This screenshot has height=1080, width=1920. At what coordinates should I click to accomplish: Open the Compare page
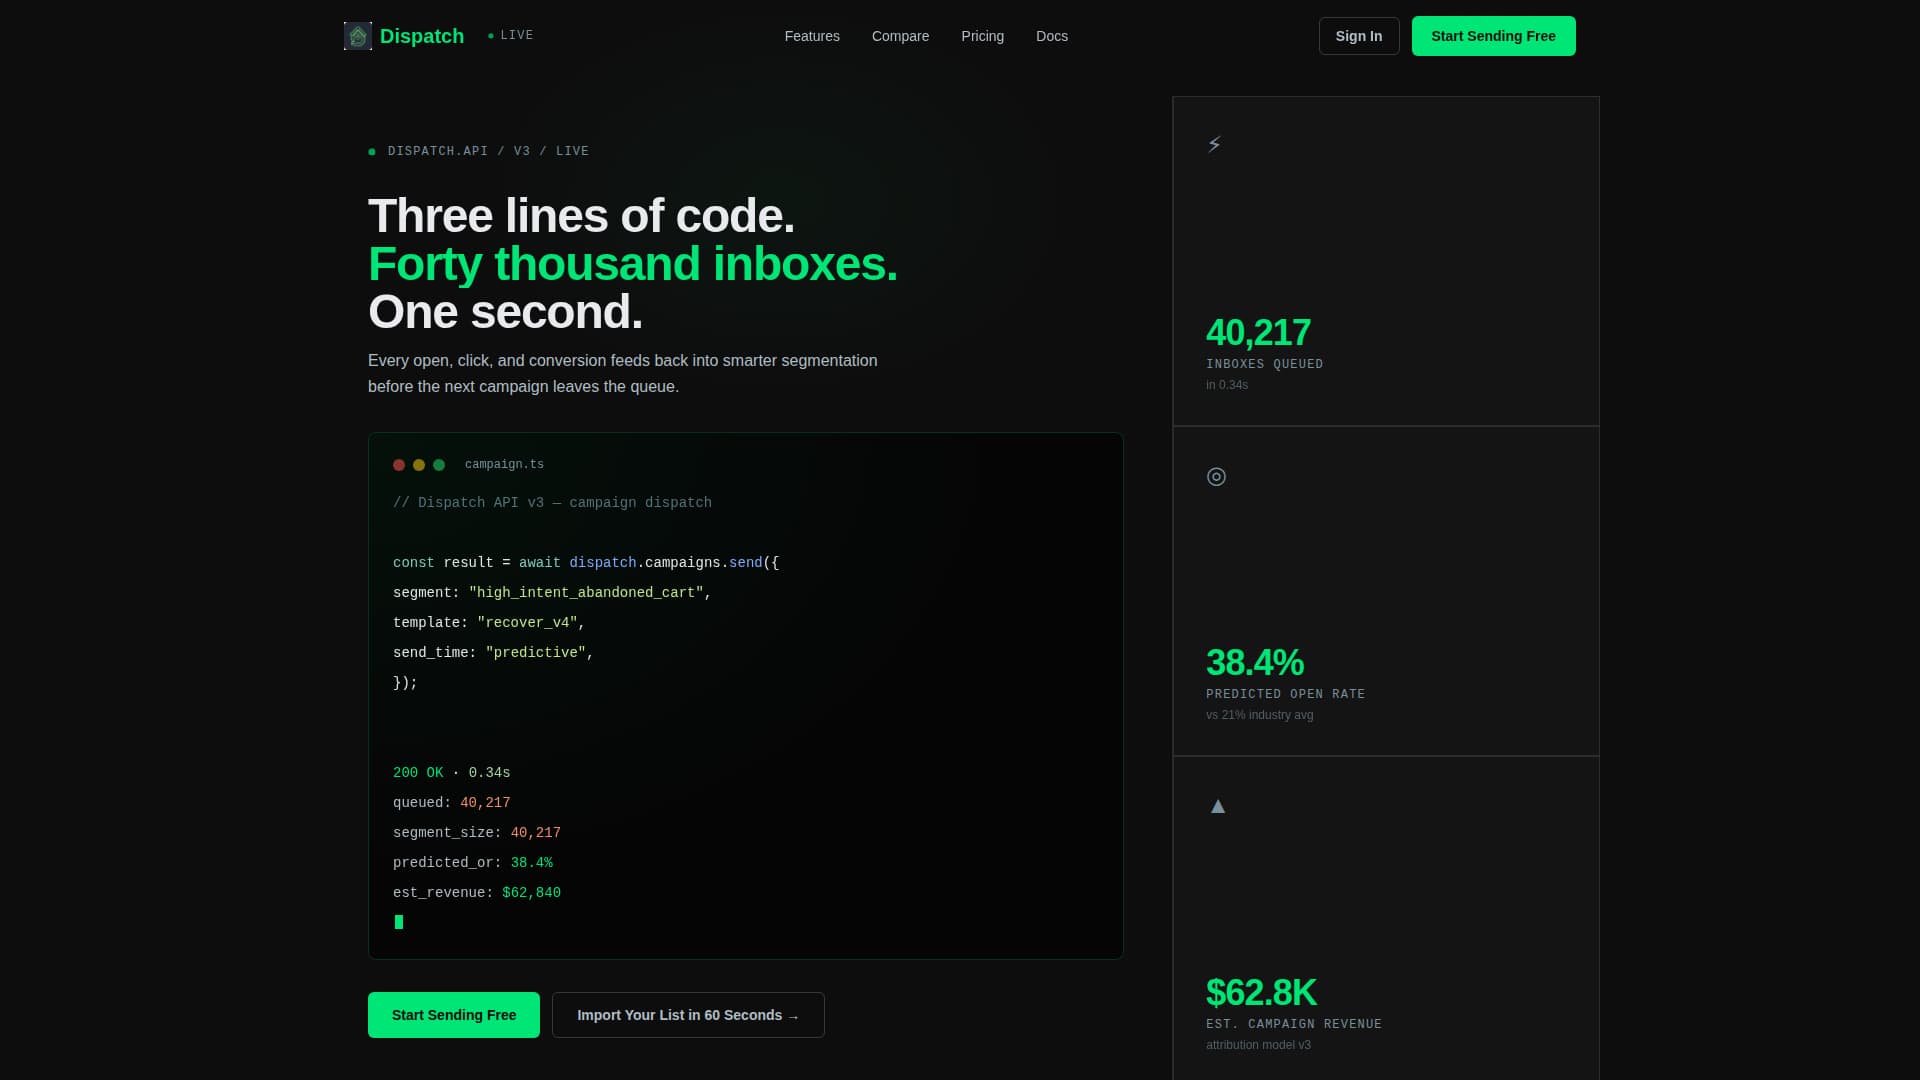pos(900,36)
